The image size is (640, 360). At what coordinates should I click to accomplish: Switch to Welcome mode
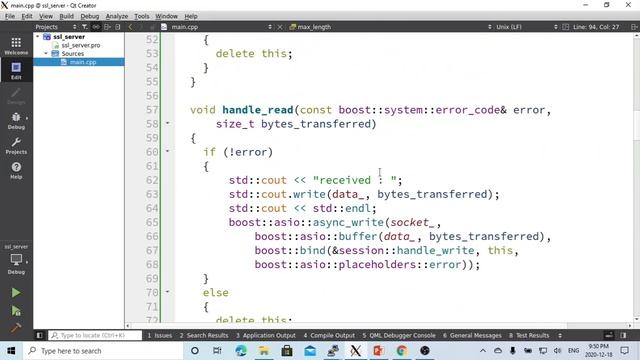click(16, 46)
